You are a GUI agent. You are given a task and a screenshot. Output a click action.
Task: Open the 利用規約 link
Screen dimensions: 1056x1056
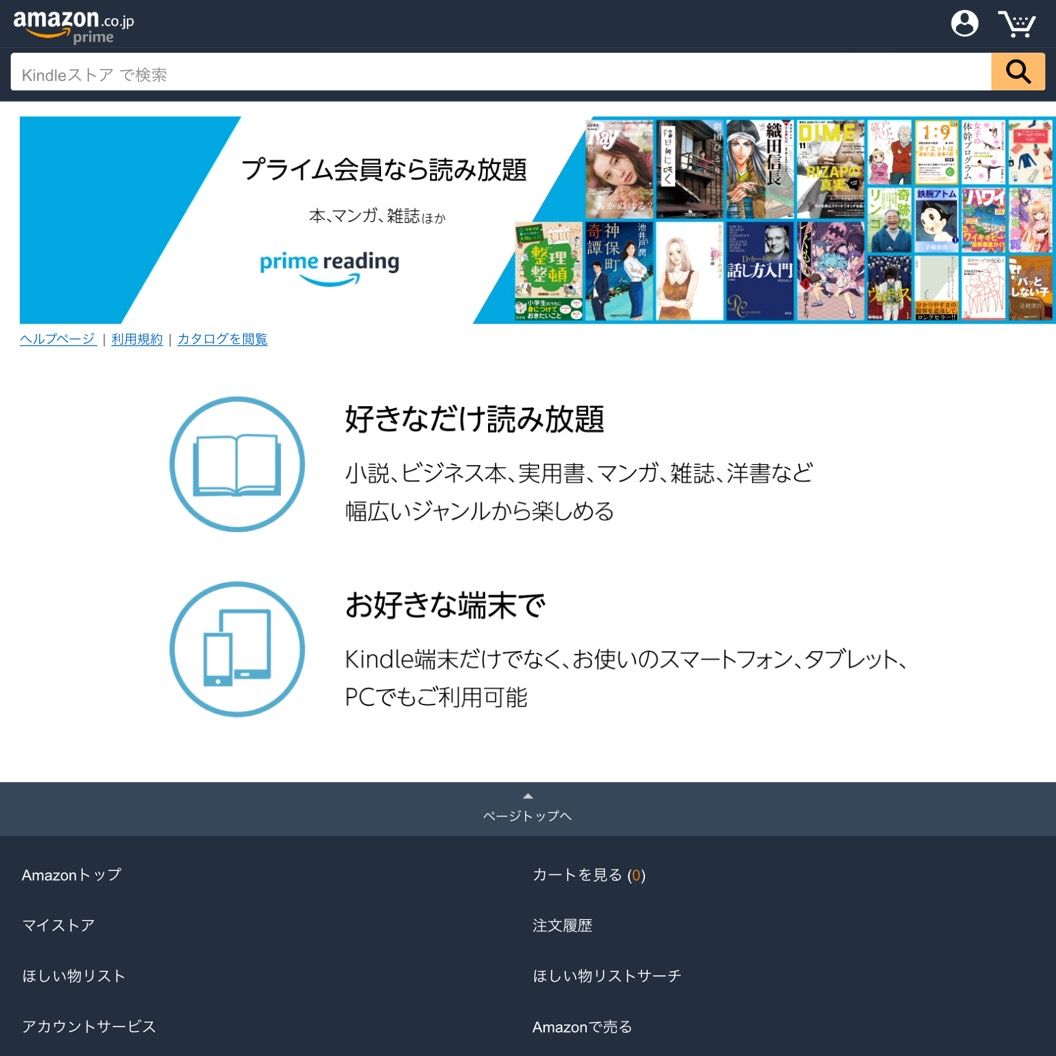point(137,339)
